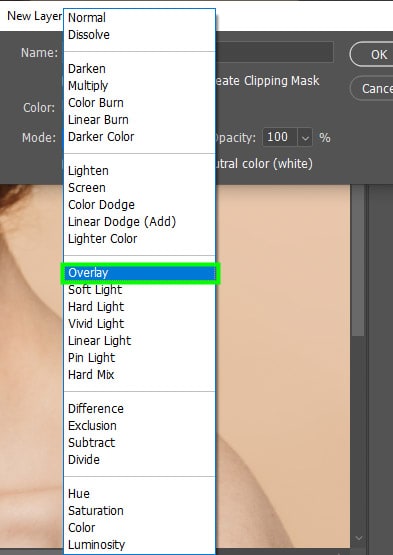Select Divide blend mode
Viewport: 393px width, 555px height.
pyautogui.click(x=139, y=459)
